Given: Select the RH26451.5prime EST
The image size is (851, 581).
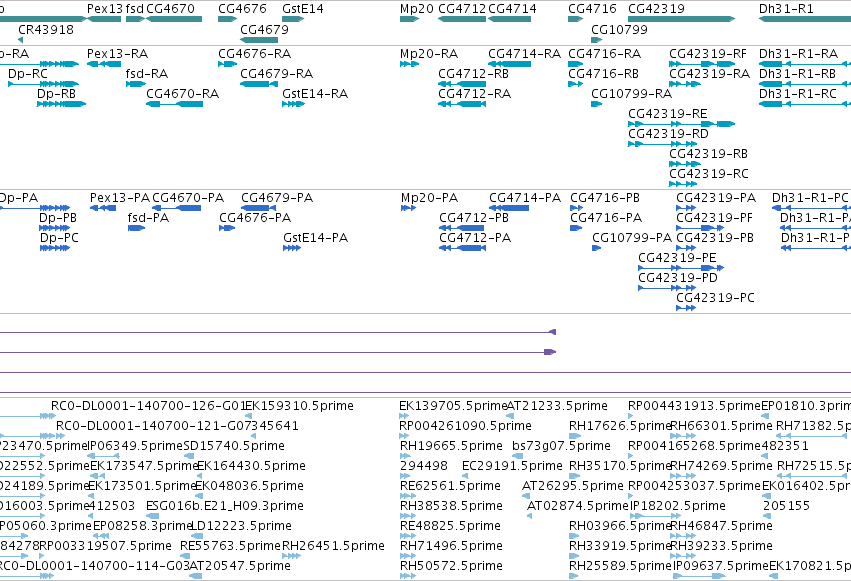Looking at the screenshot, I should coord(291,556).
